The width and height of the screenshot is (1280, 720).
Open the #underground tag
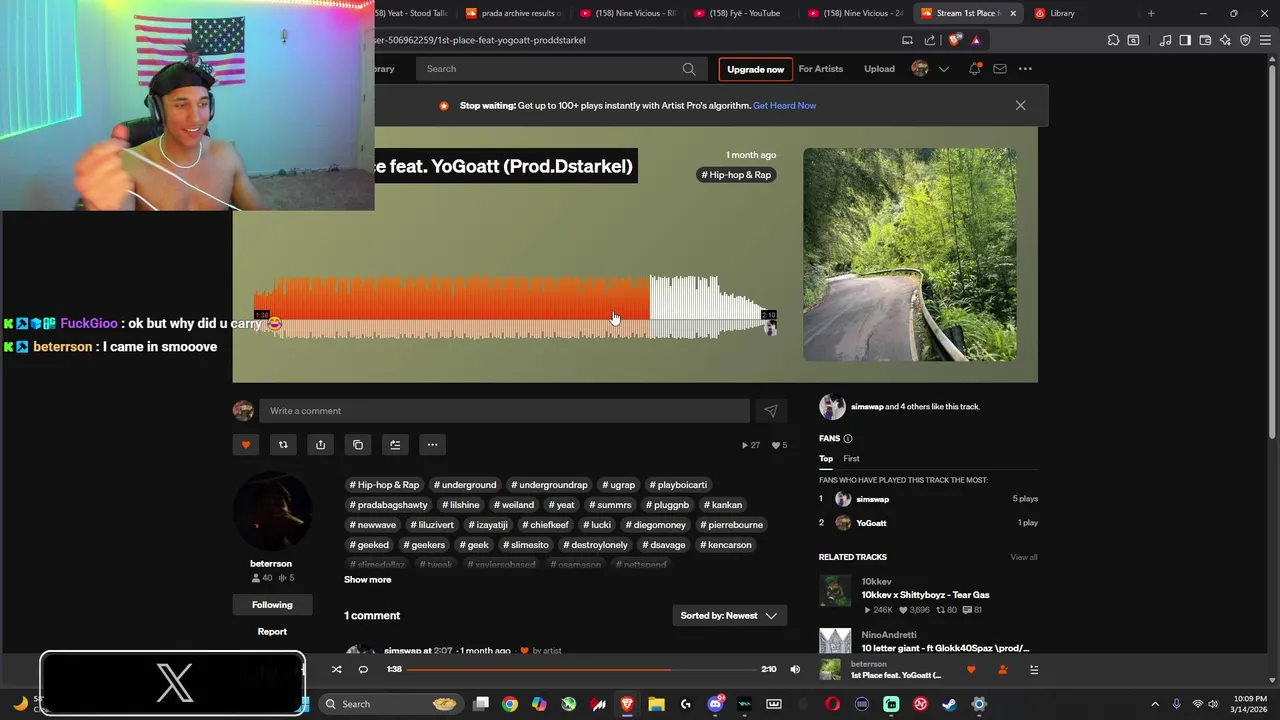click(x=465, y=485)
